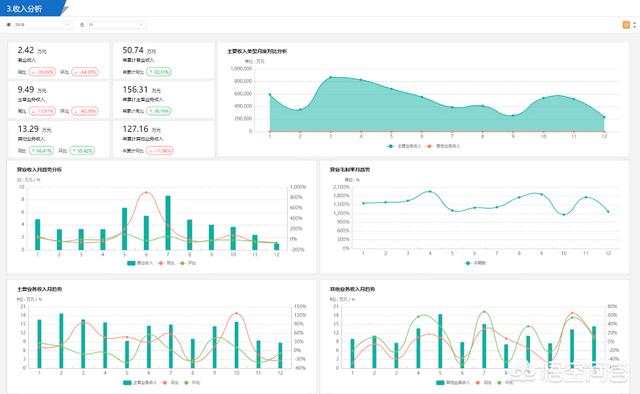
Task: Open the year dropdown showing 2018
Action: point(42,25)
